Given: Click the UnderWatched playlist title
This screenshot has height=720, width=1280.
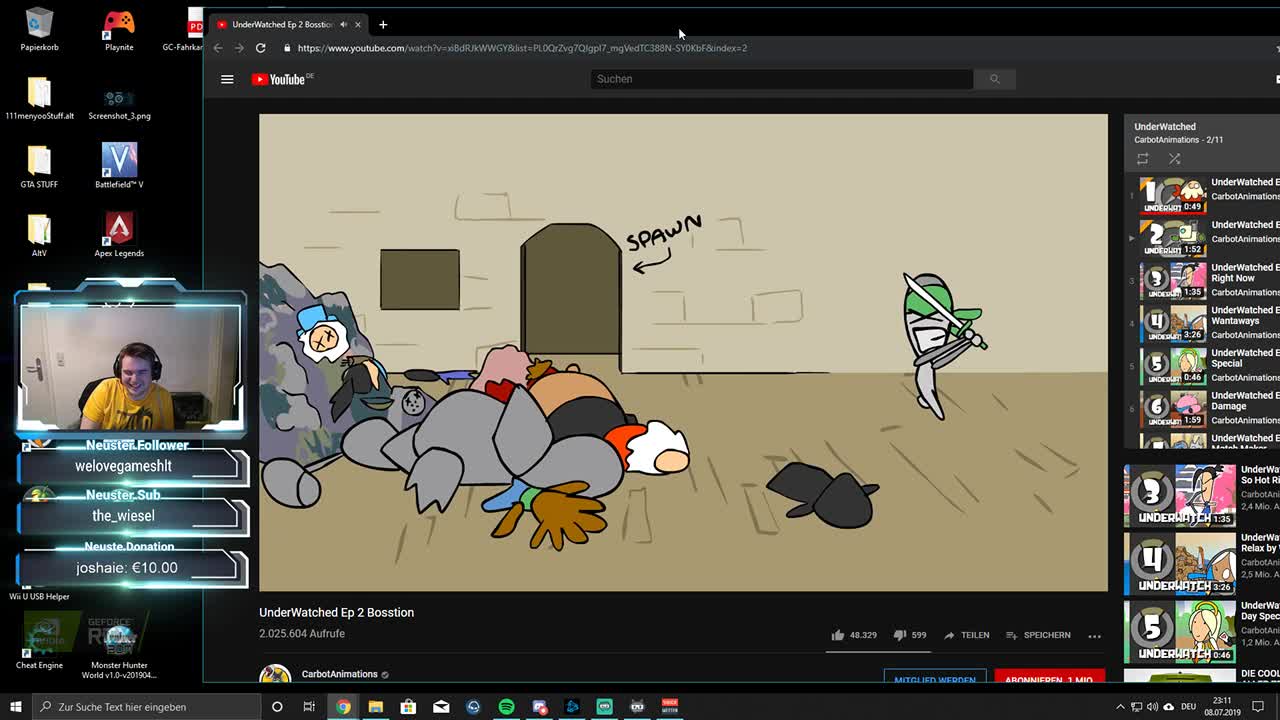Looking at the screenshot, I should pos(1165,127).
